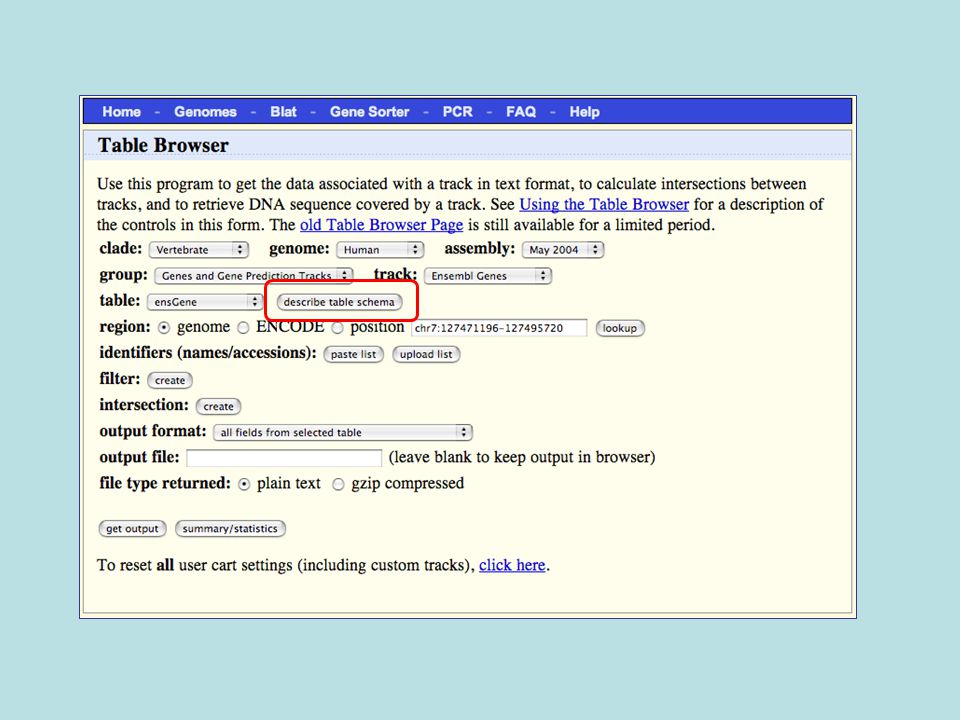Choose gzip compressed file type
The height and width of the screenshot is (720, 960).
click(x=338, y=484)
